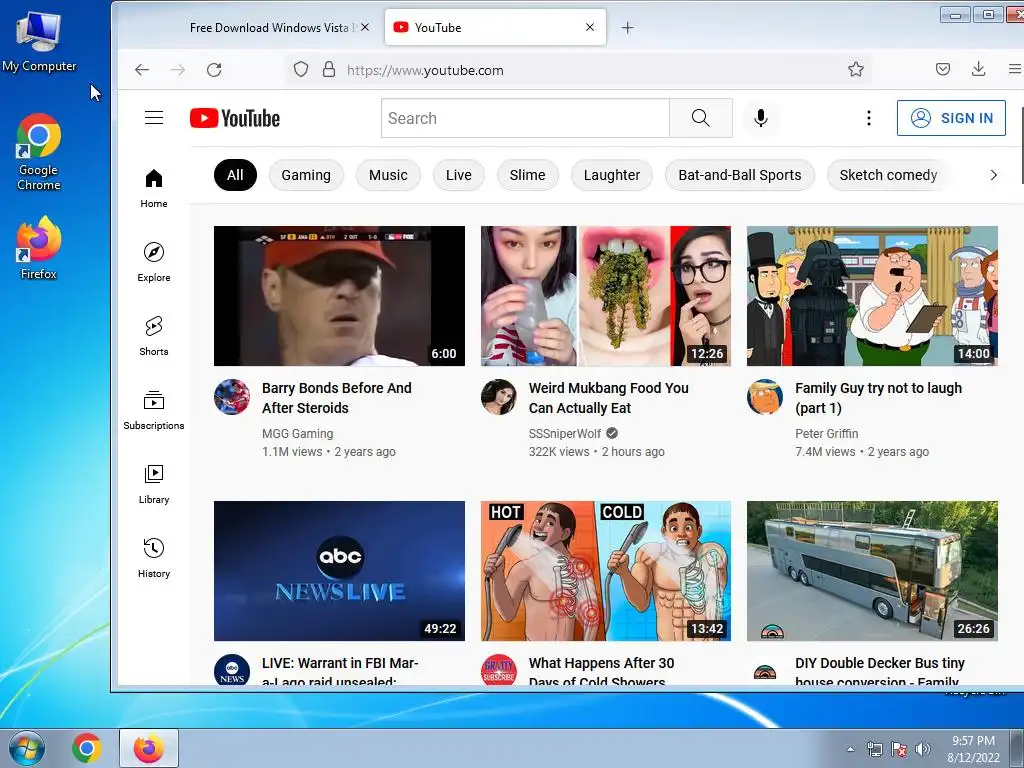Go to Home in the sidebar
The width and height of the screenshot is (1024, 768).
tap(153, 188)
